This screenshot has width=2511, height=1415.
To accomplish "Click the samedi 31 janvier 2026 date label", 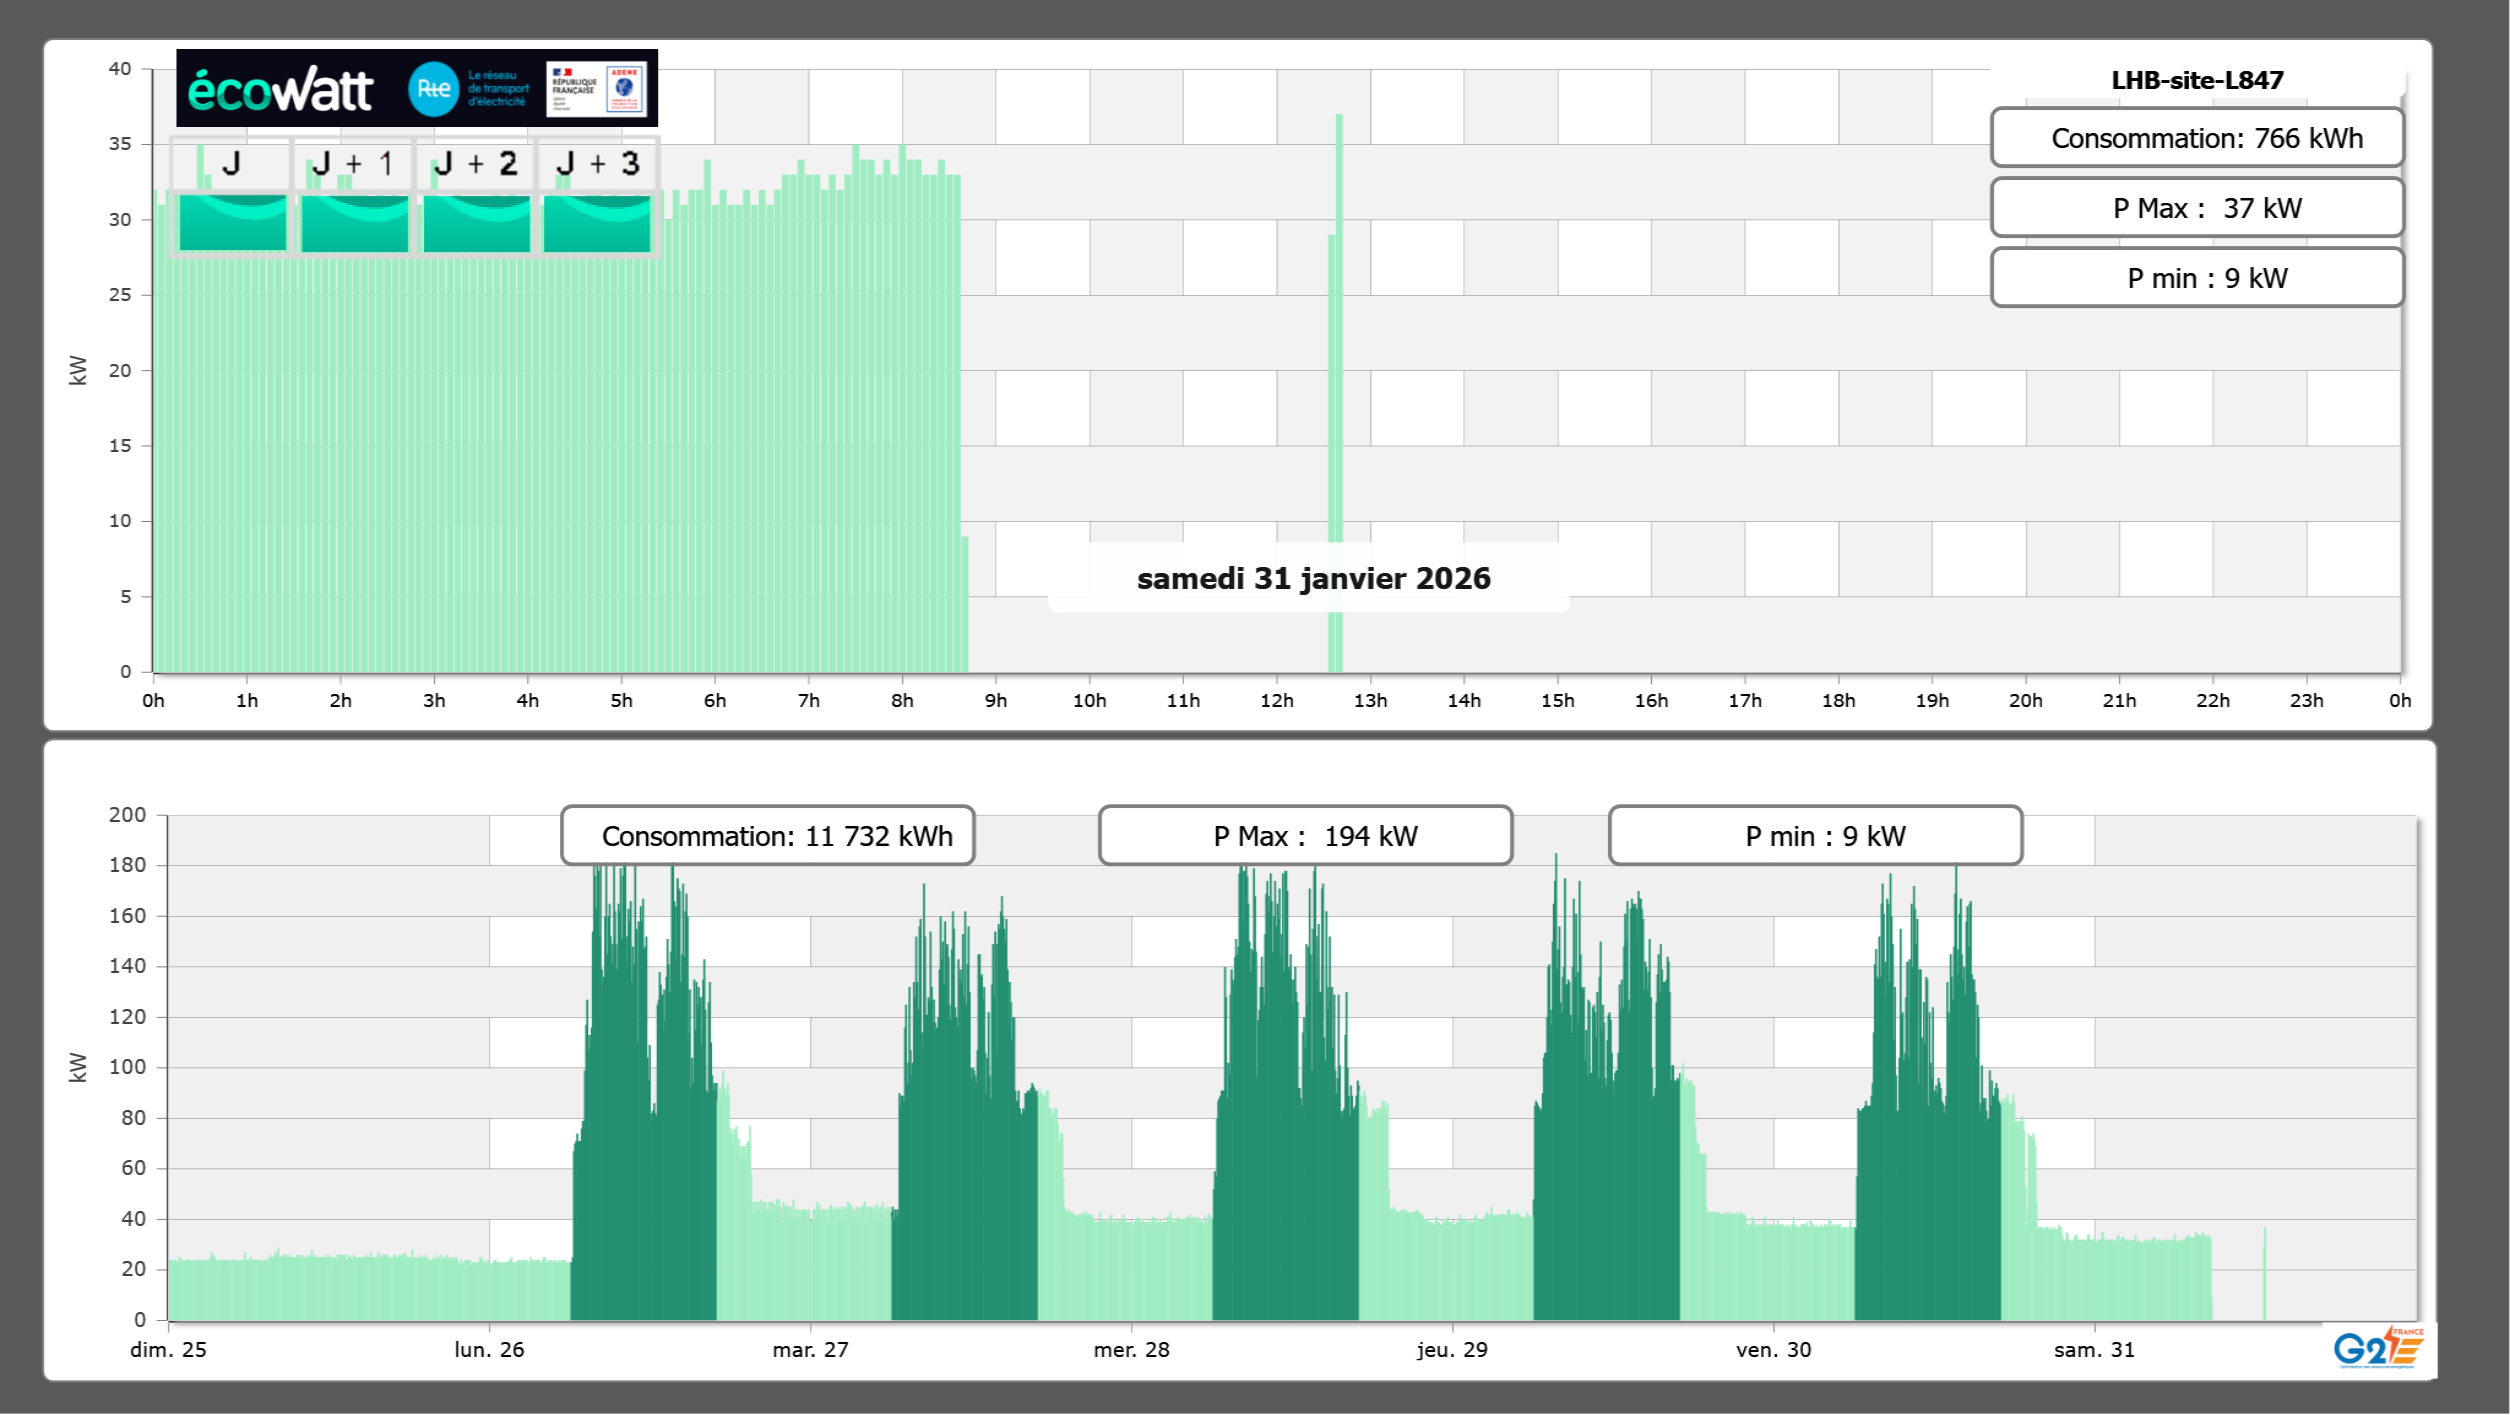I will 1312,578.
